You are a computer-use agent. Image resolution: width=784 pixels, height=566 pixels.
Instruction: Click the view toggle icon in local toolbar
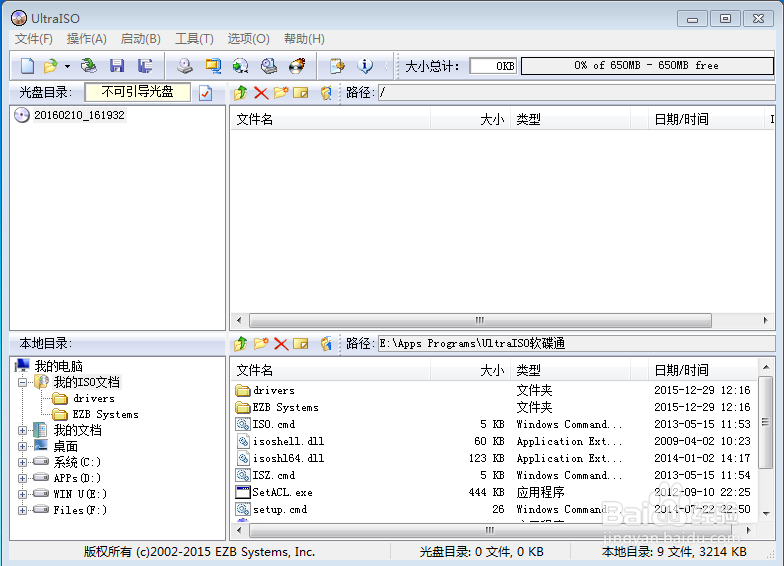point(326,344)
